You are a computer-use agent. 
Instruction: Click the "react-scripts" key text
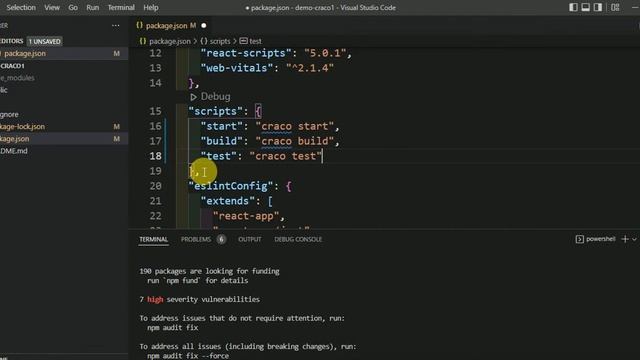coord(246,53)
